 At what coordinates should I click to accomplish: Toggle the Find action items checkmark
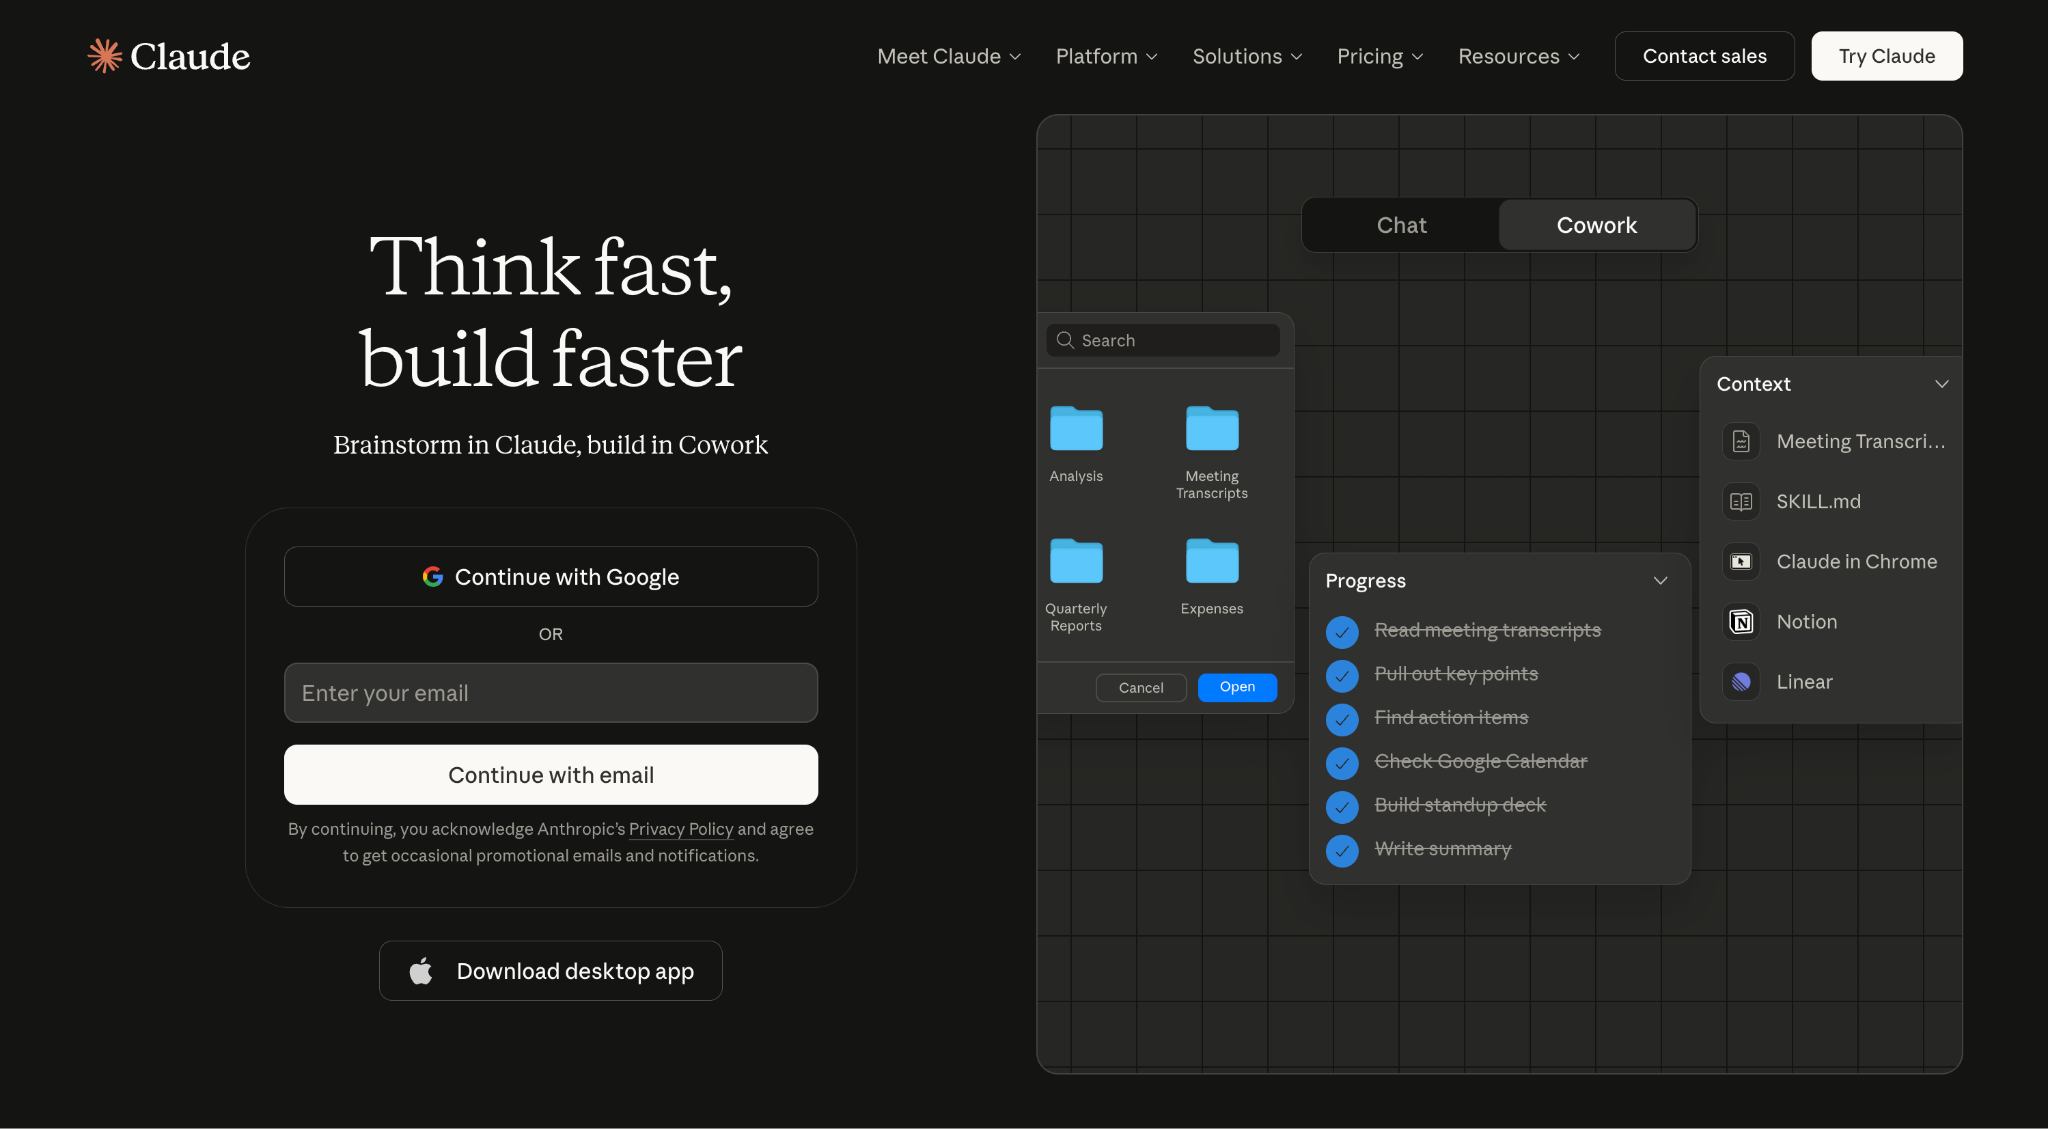[1342, 718]
